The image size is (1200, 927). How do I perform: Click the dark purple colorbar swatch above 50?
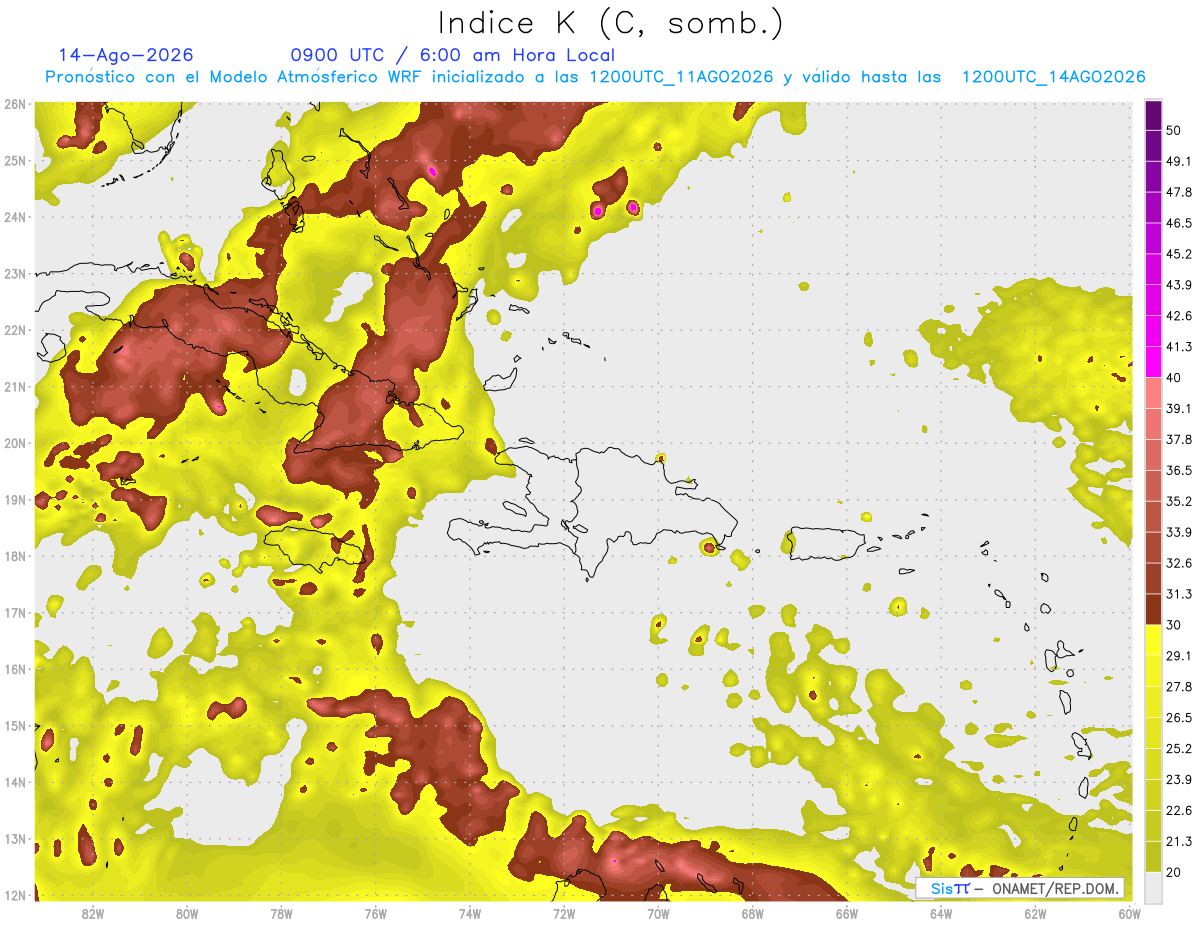(x=1153, y=115)
